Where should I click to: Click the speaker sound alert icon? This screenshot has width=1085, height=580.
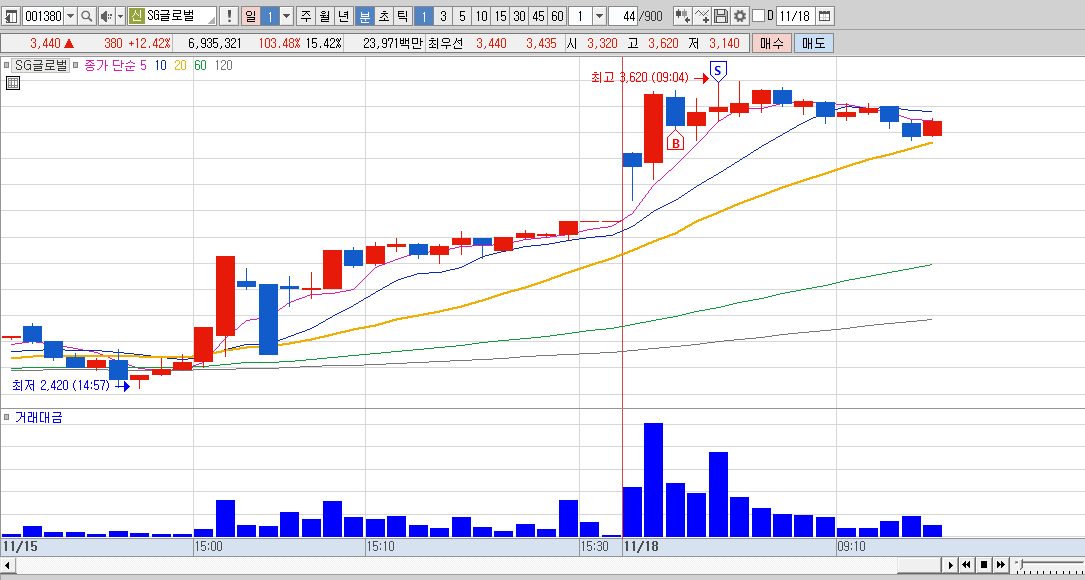coord(105,16)
